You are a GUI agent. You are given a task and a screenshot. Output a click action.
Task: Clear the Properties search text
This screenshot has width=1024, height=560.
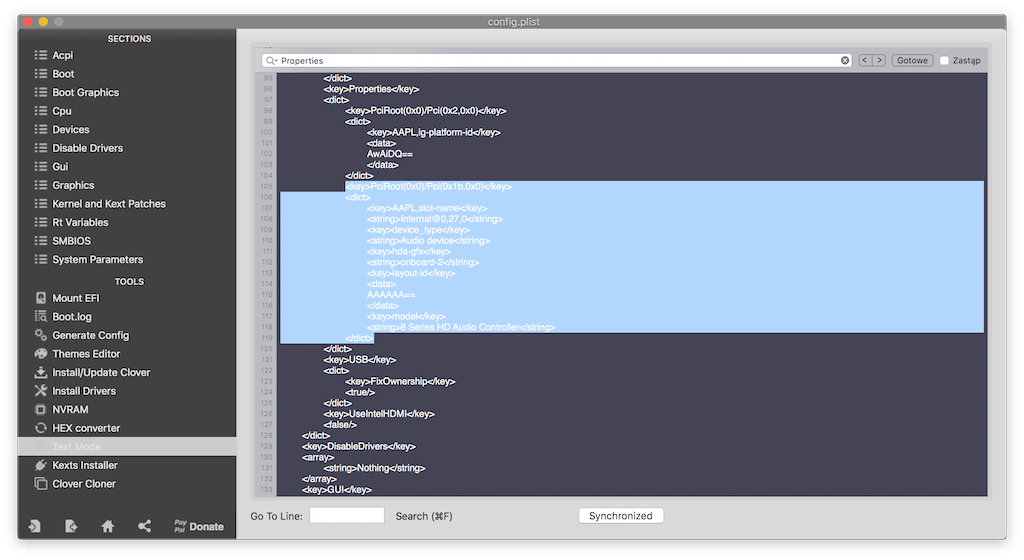(x=845, y=61)
